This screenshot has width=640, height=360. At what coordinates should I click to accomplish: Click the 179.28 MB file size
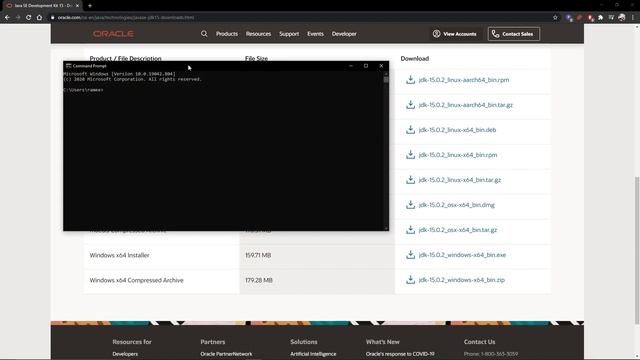point(259,280)
